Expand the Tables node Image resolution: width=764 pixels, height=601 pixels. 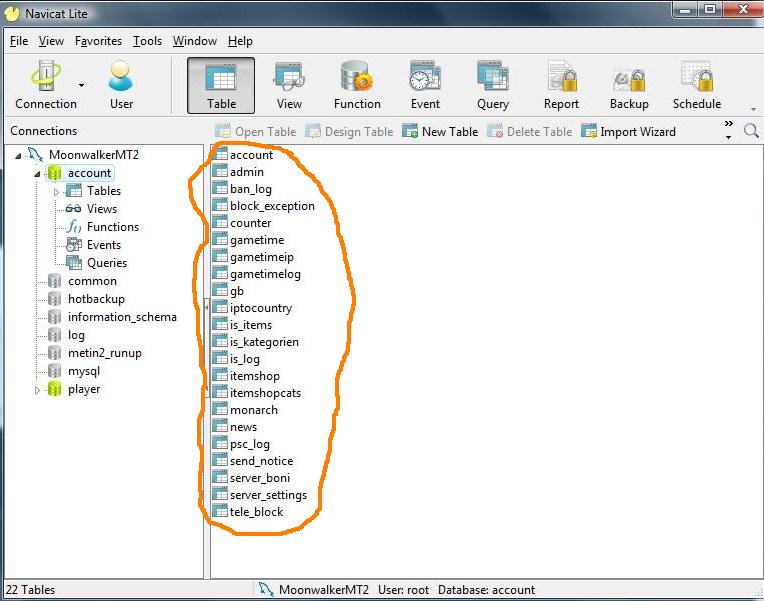pos(56,192)
